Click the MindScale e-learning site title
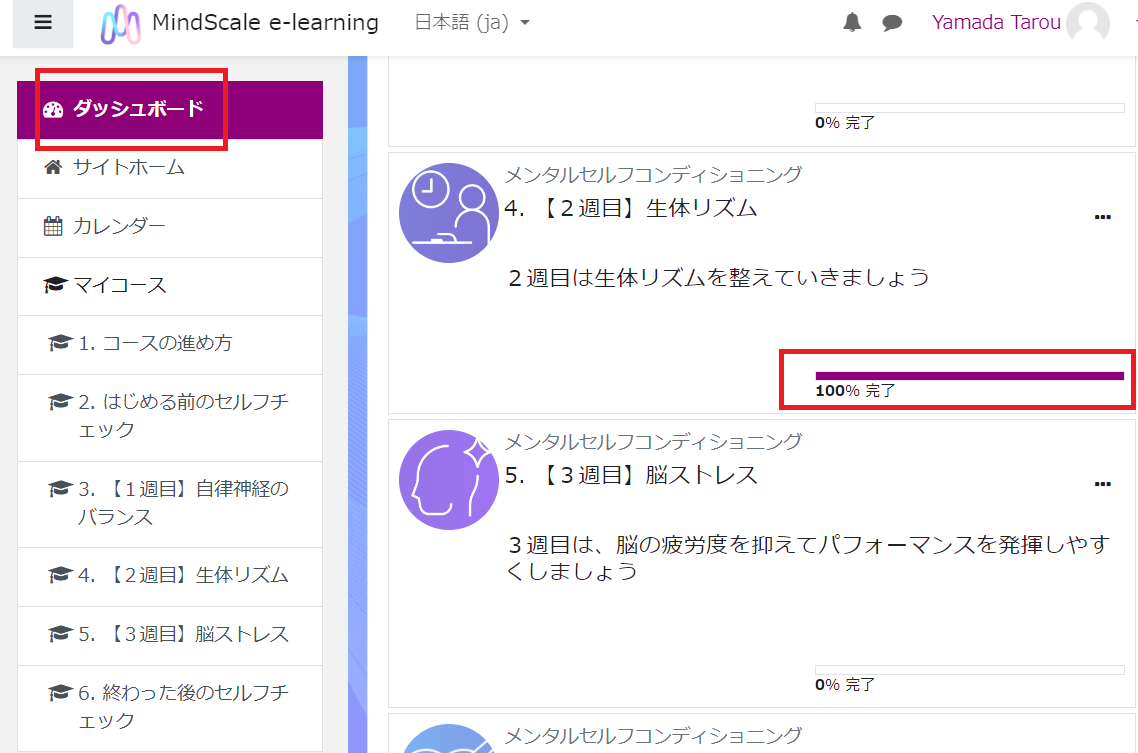This screenshot has width=1138, height=753. [266, 22]
